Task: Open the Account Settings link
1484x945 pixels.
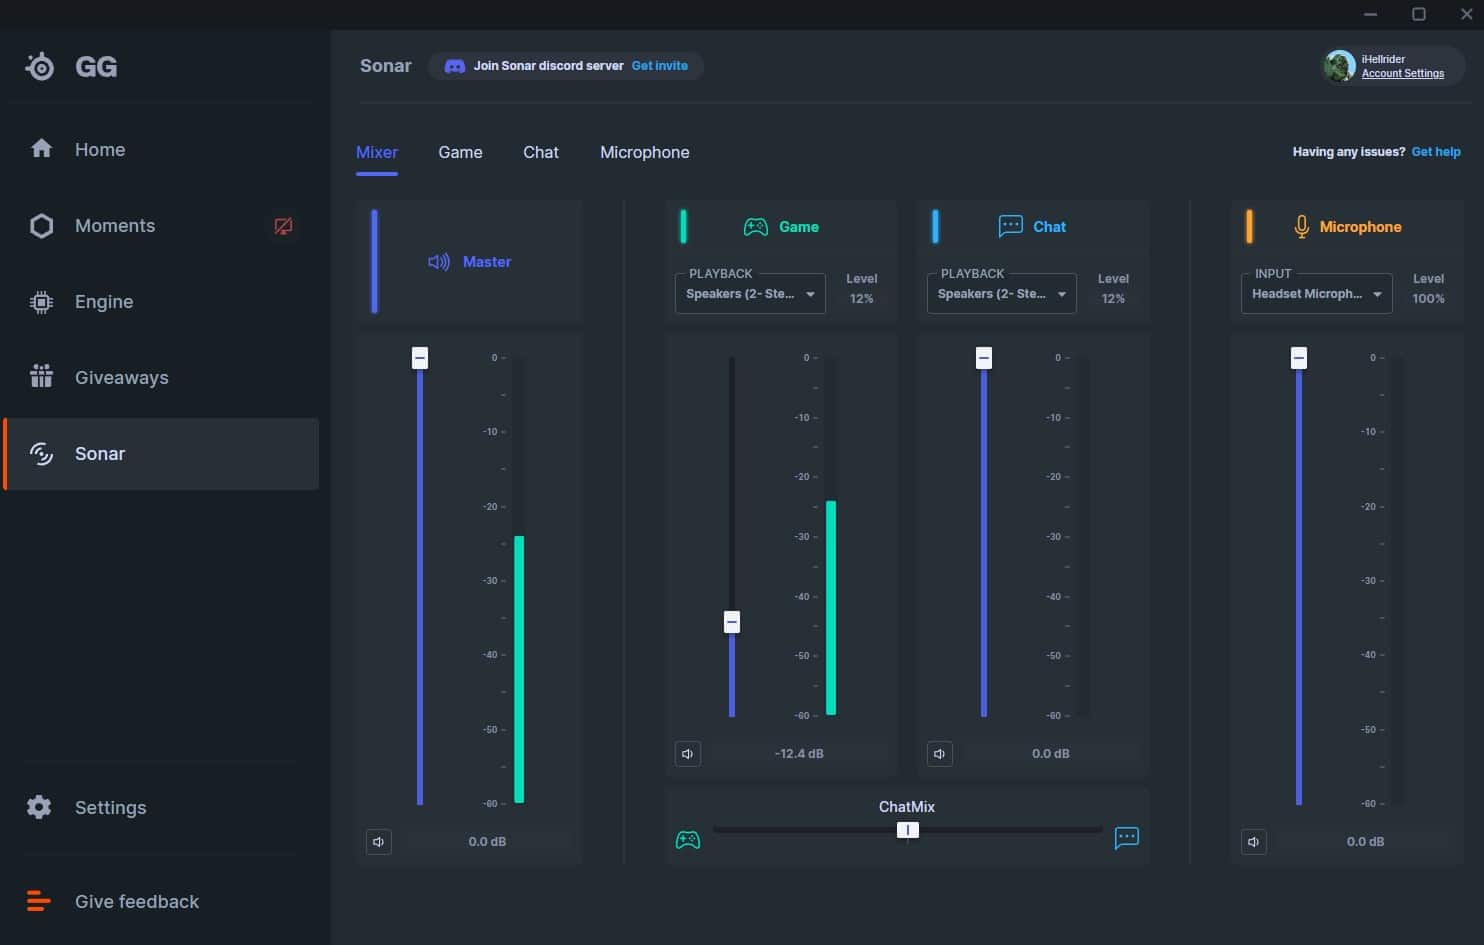Action: point(1403,73)
